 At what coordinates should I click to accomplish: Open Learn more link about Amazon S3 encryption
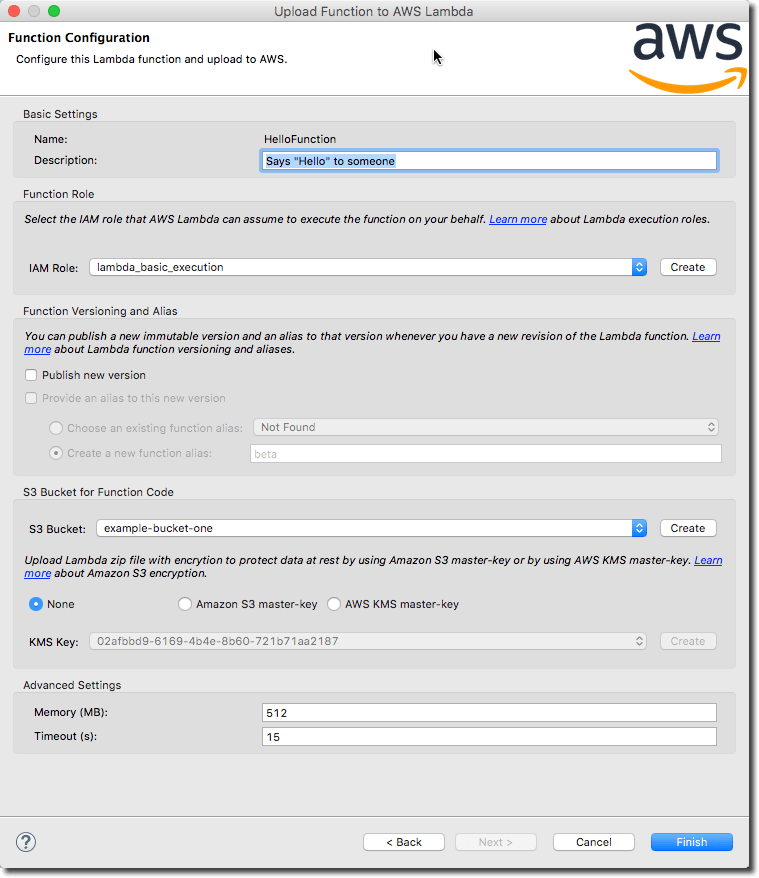click(708, 561)
